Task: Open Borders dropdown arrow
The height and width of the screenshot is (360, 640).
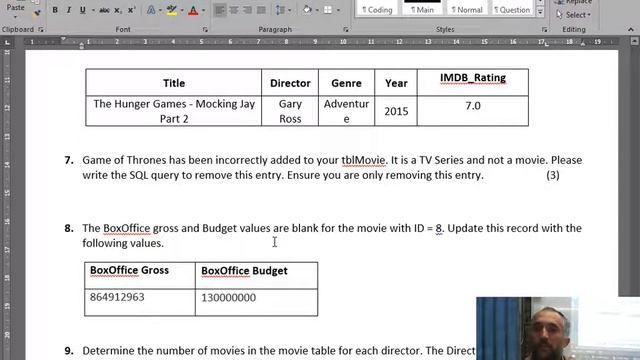Action: point(338,10)
